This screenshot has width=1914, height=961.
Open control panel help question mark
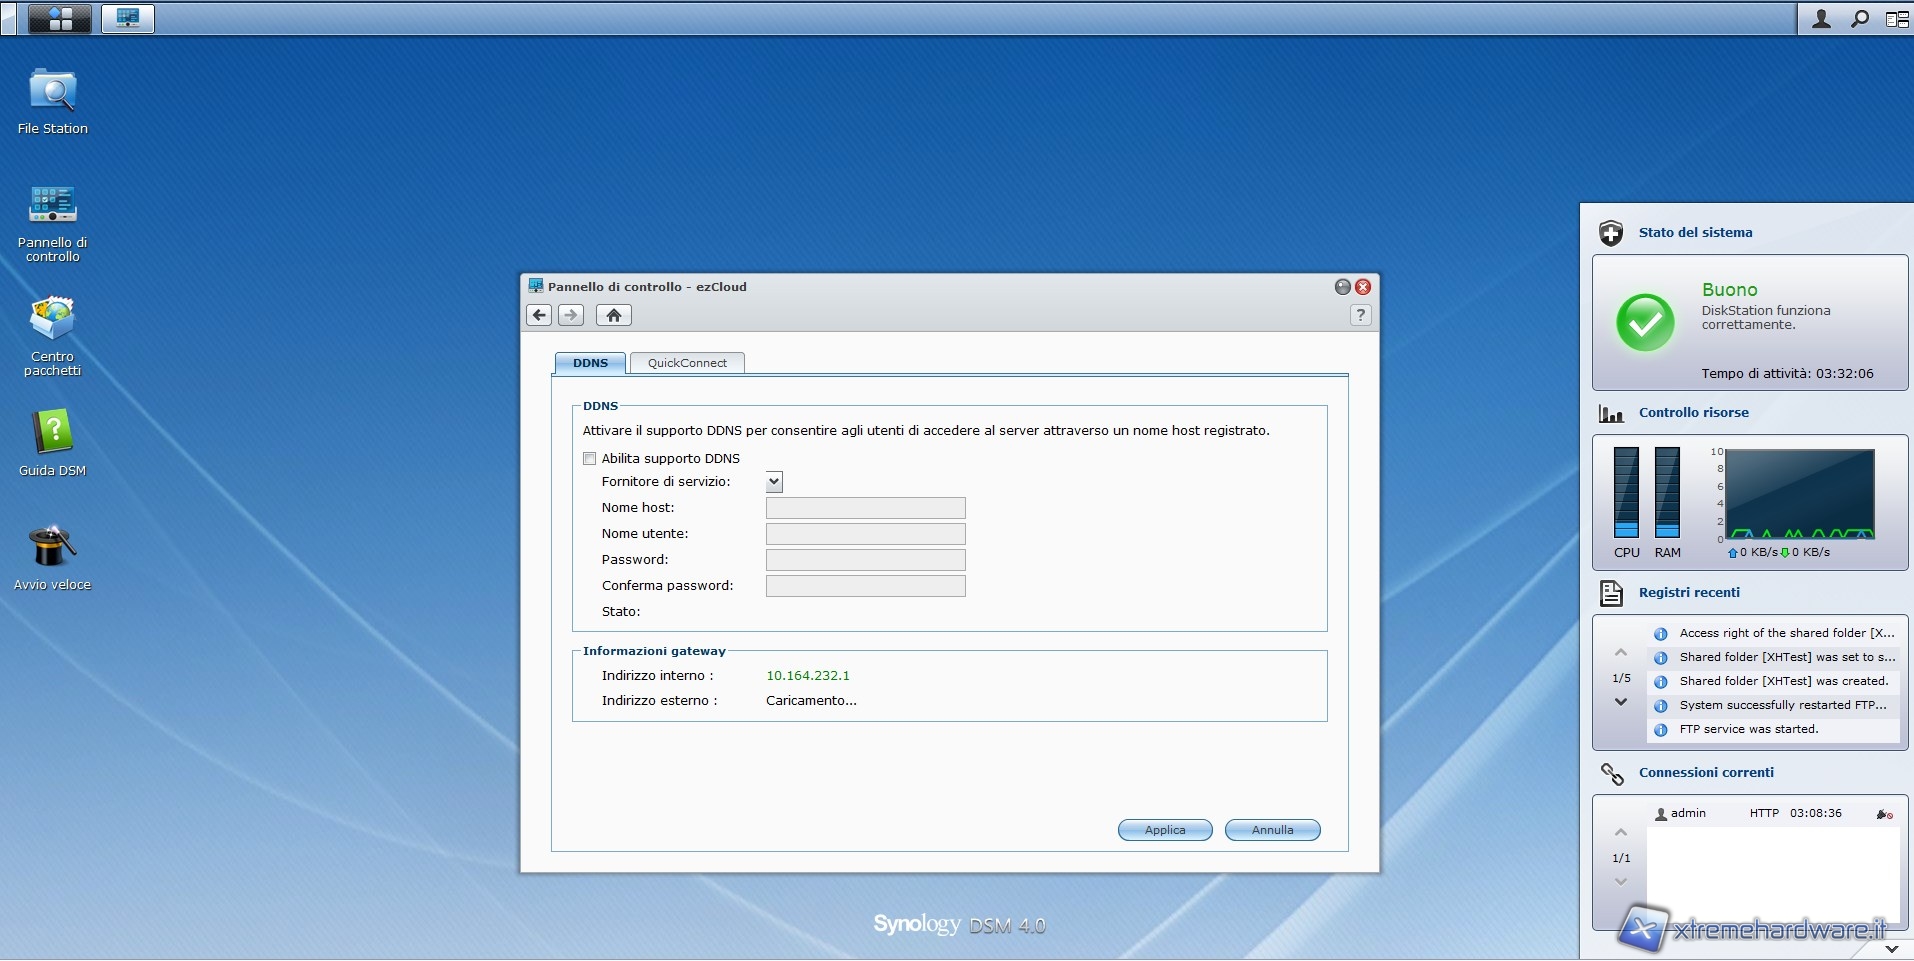pos(1360,315)
